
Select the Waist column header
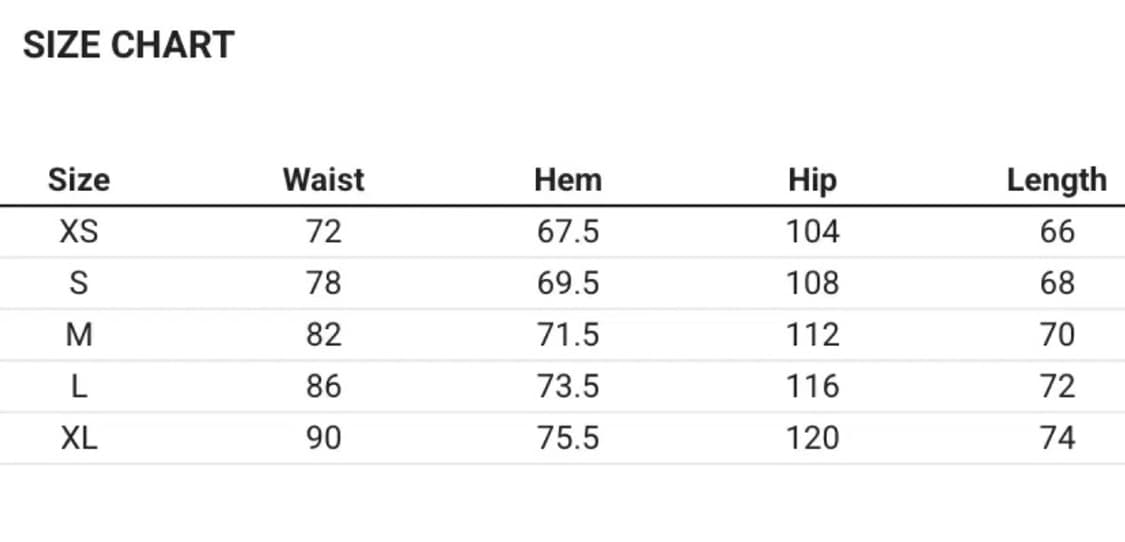coord(323,180)
